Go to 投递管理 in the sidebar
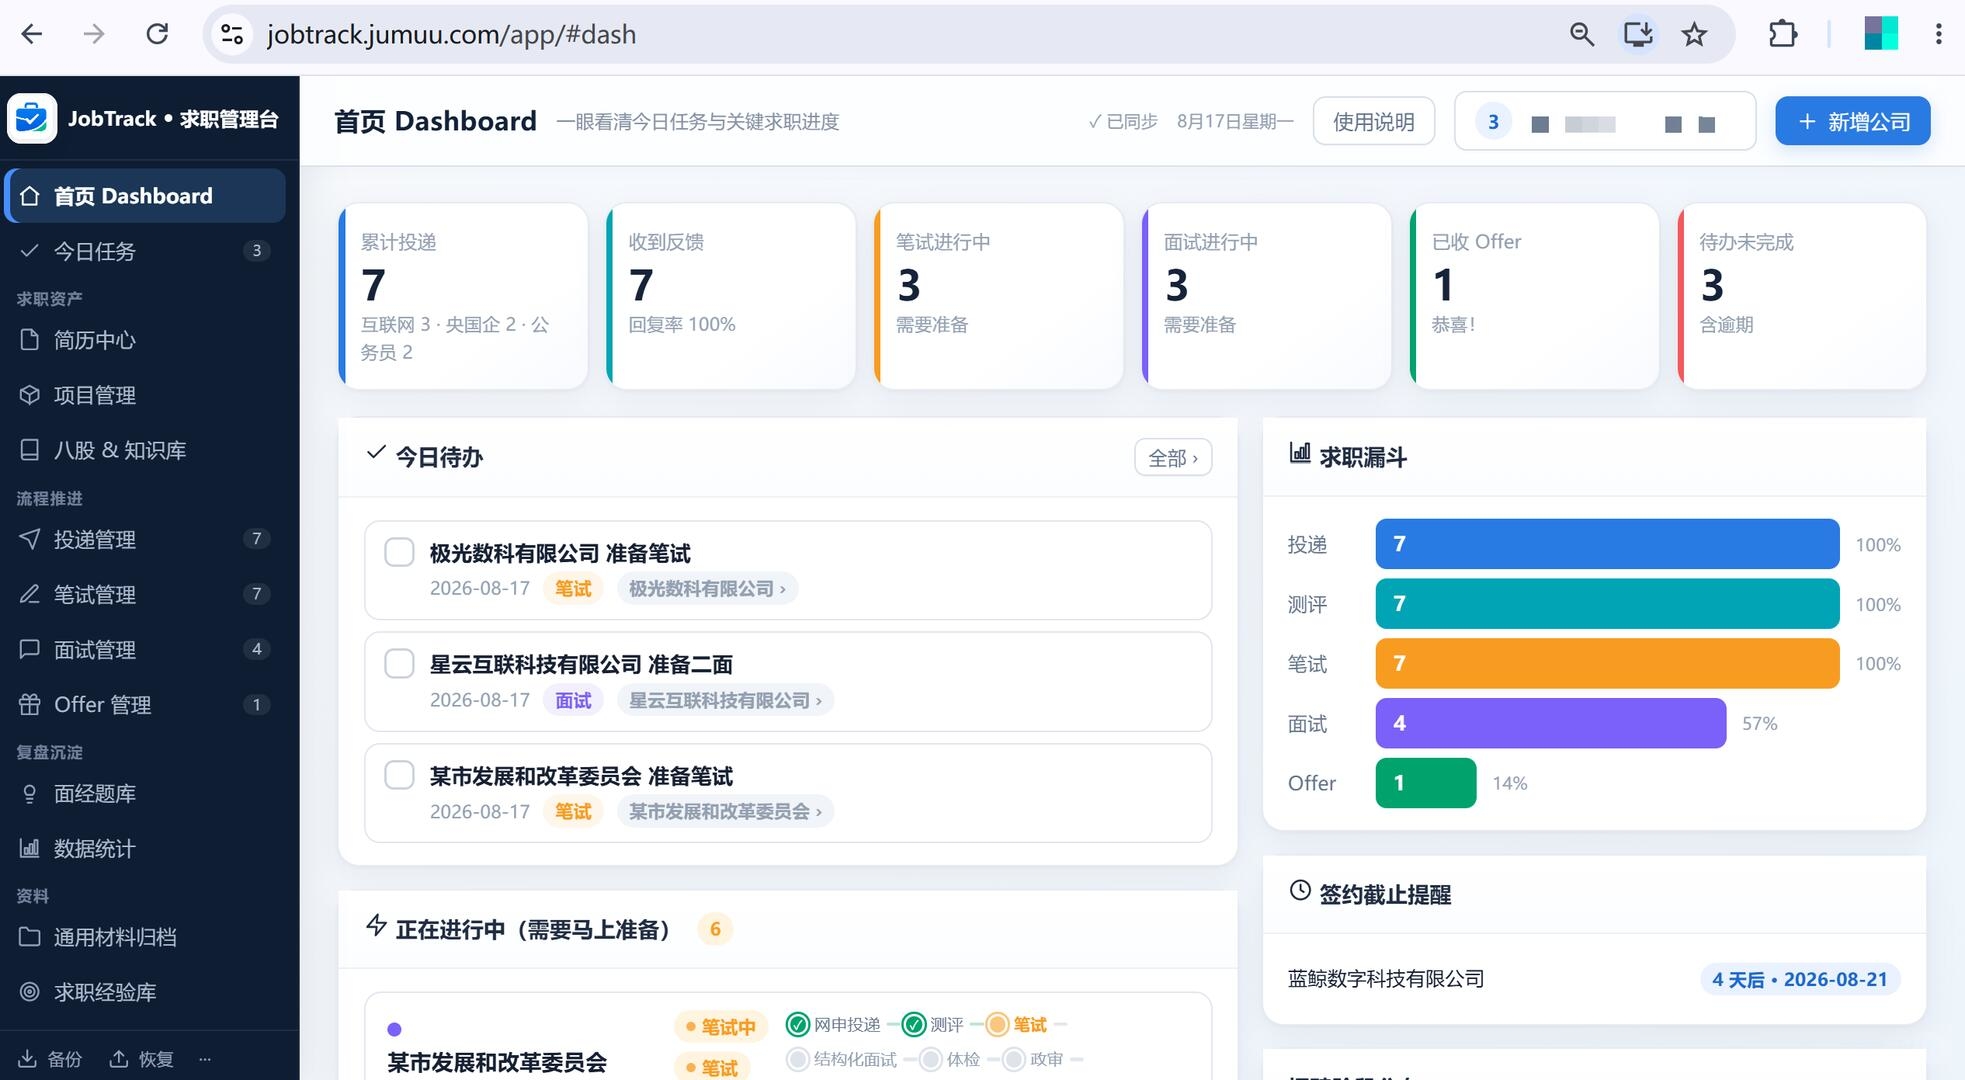Viewport: 1965px width, 1080px height. (x=144, y=539)
